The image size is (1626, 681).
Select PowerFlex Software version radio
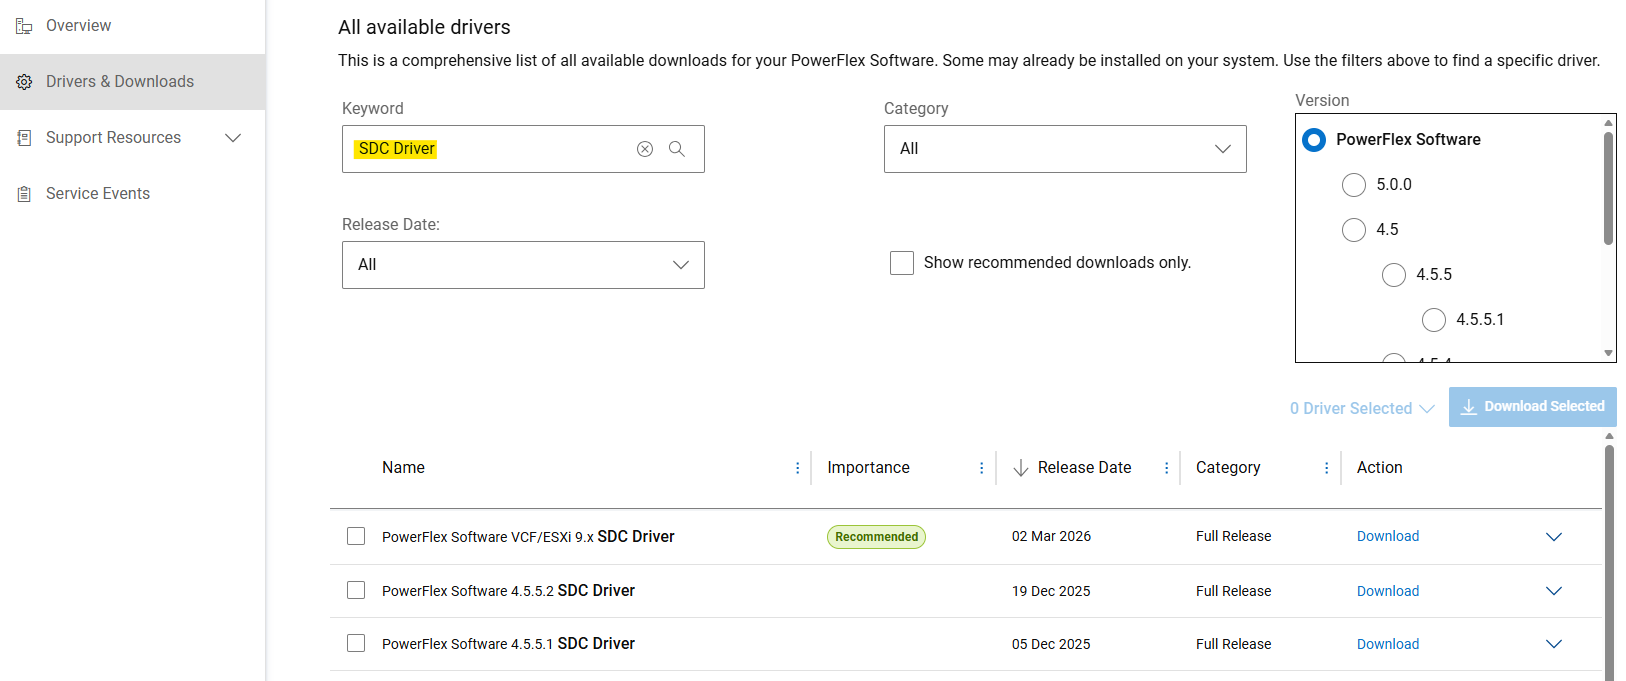pyautogui.click(x=1314, y=140)
